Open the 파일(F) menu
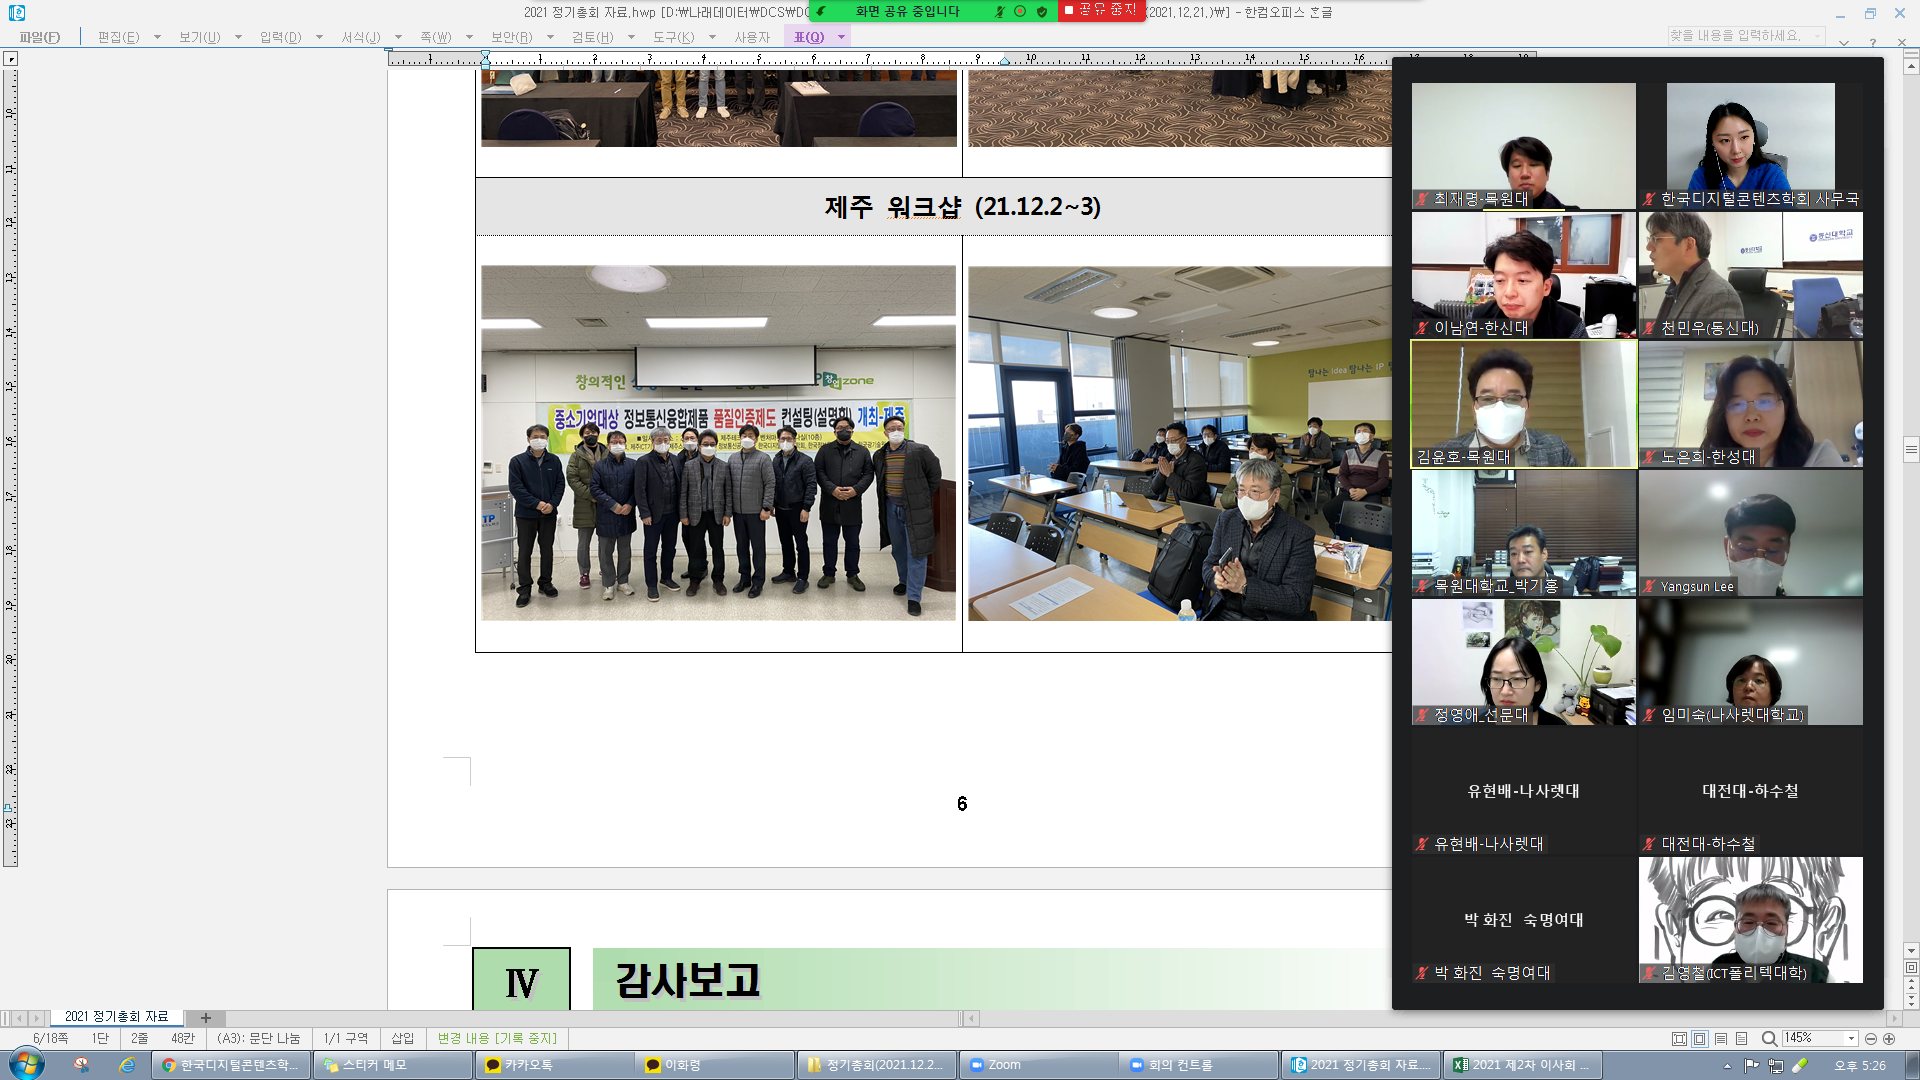The width and height of the screenshot is (1920, 1080). point(40,37)
